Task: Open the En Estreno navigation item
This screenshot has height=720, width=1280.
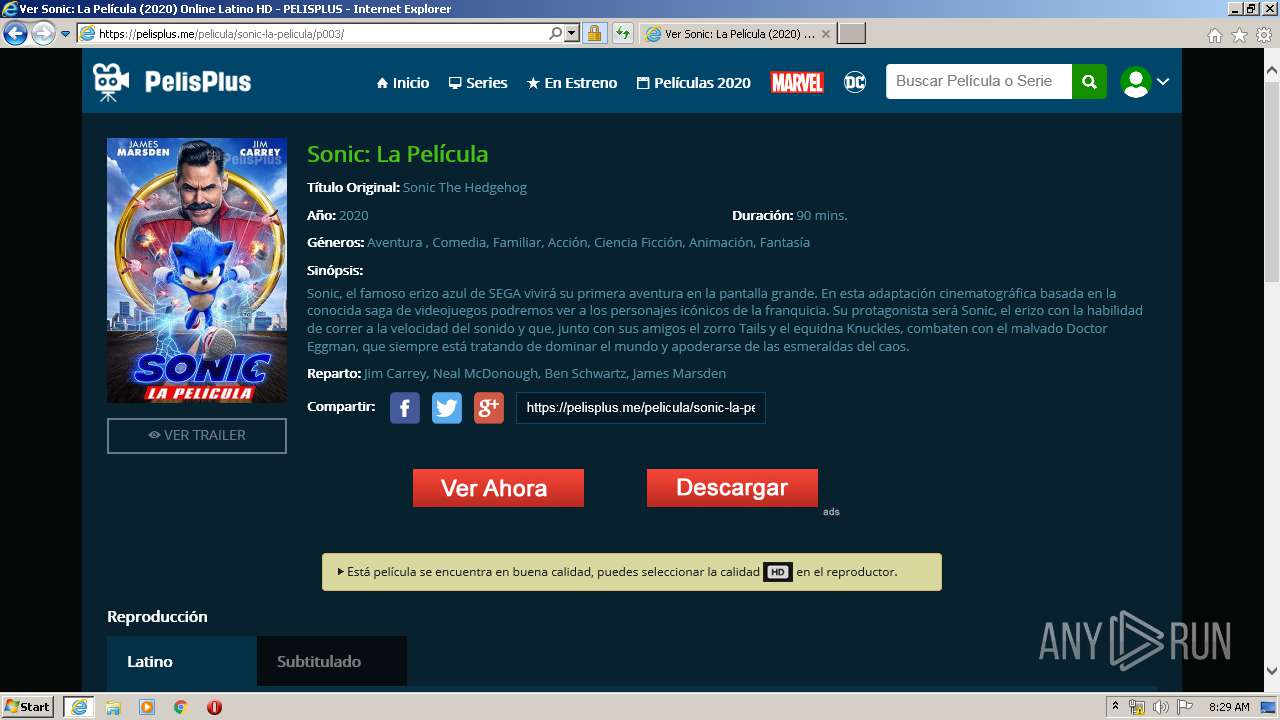Action: point(572,83)
